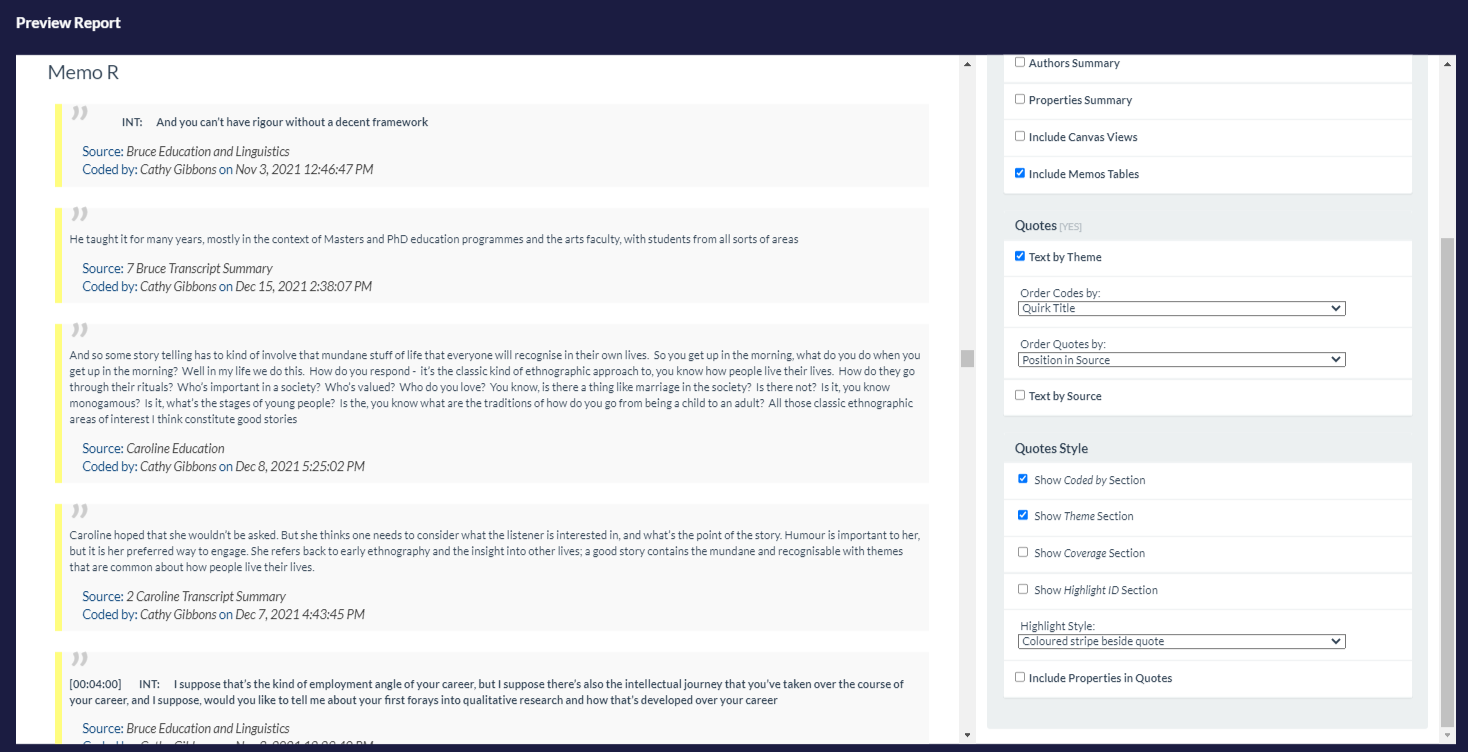Click down arrow of options panel scrollbar
This screenshot has width=1468, height=752.
coord(1448,736)
